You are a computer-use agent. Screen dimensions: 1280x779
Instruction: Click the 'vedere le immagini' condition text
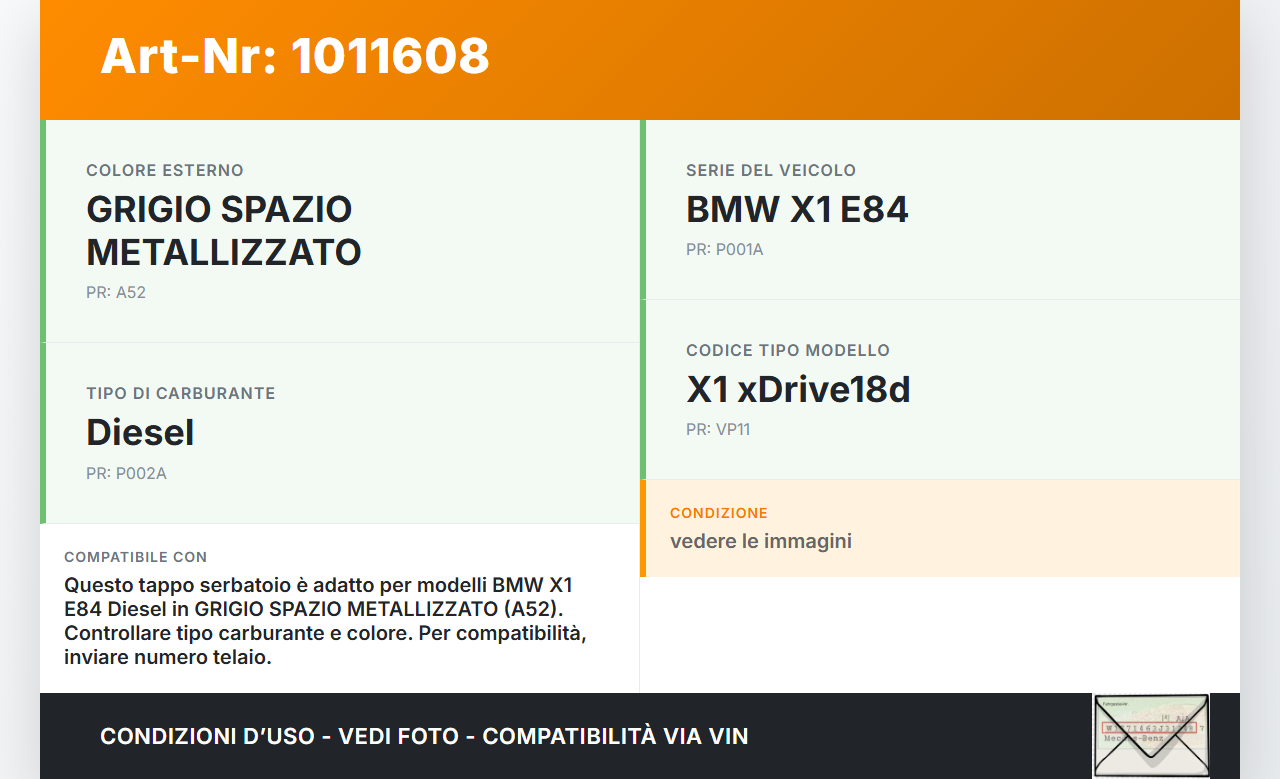point(761,542)
